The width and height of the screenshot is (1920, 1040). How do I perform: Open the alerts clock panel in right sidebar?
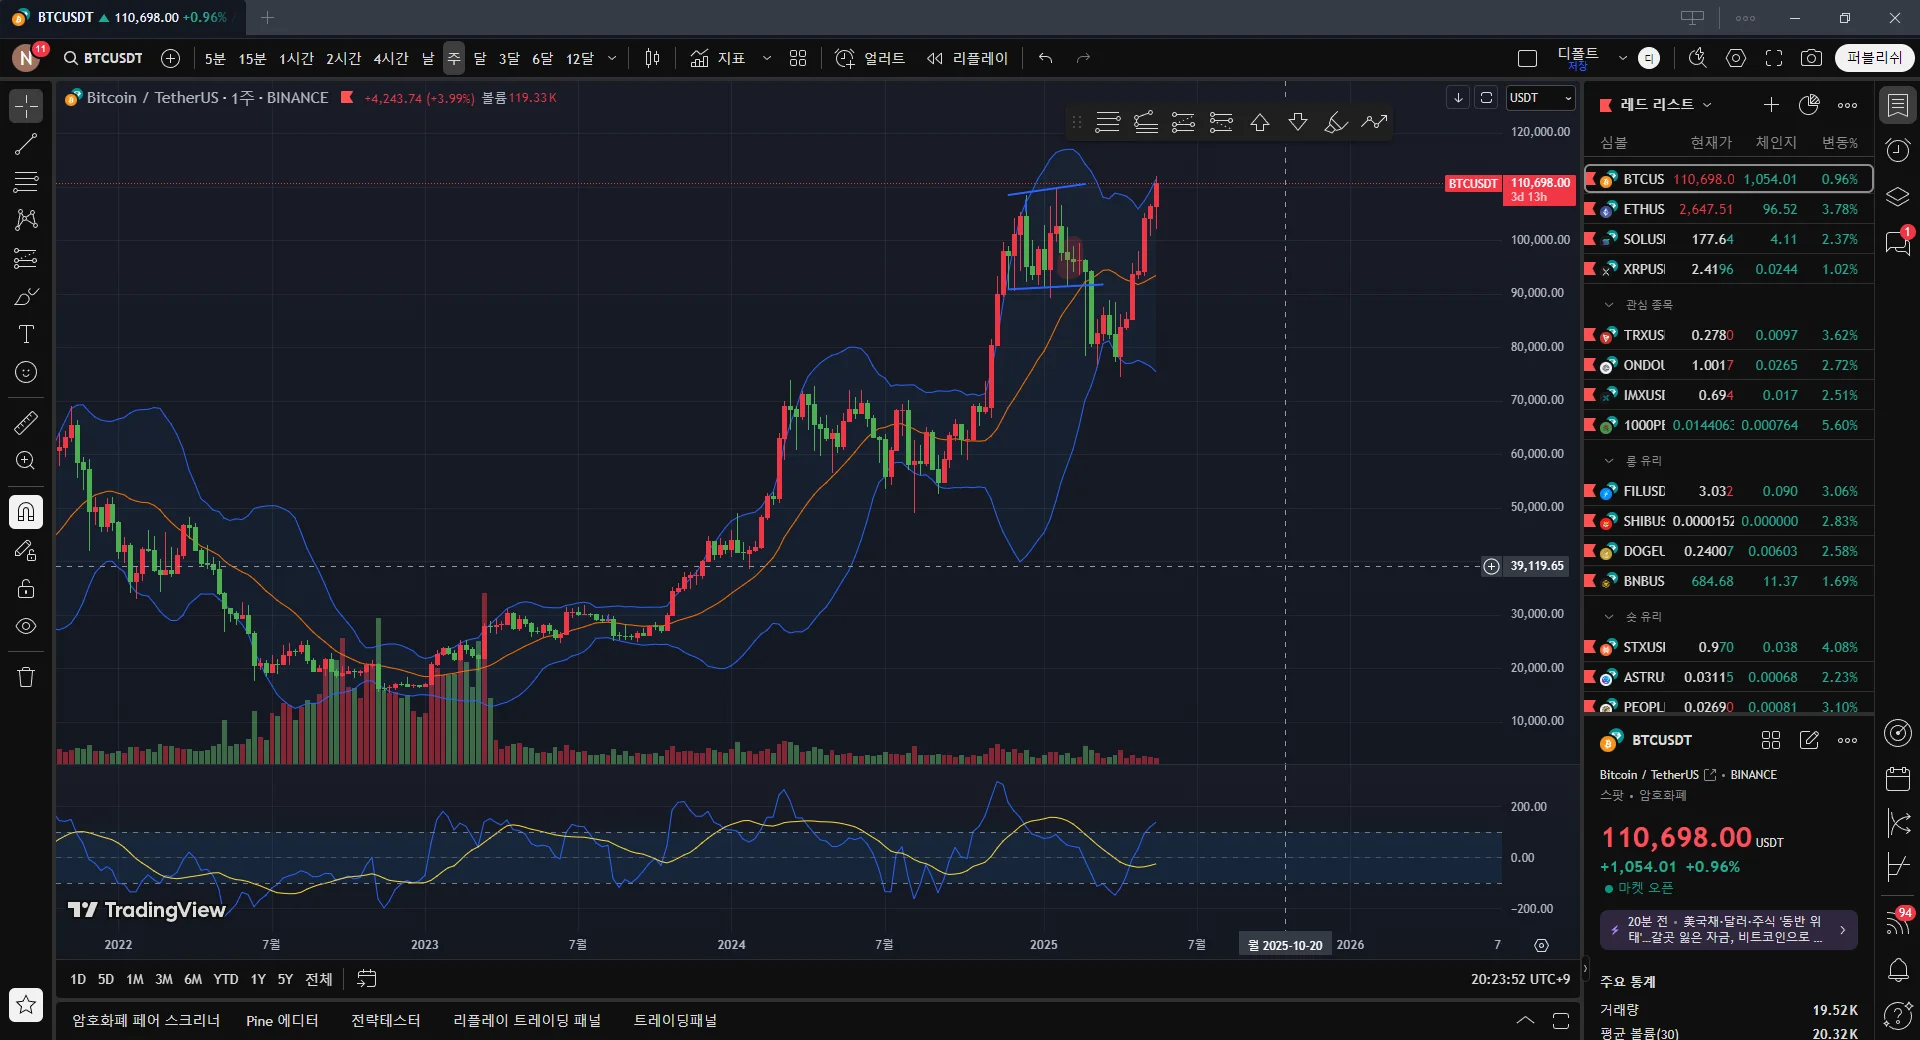pos(1897,150)
